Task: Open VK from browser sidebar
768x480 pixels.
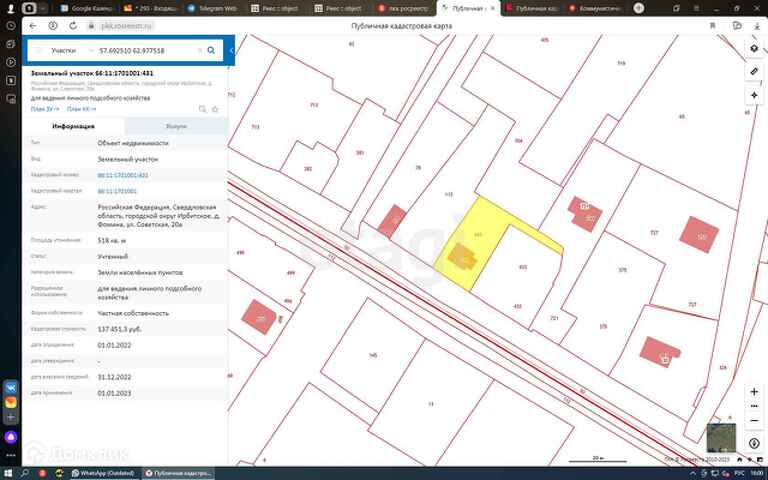Action: click(10, 387)
